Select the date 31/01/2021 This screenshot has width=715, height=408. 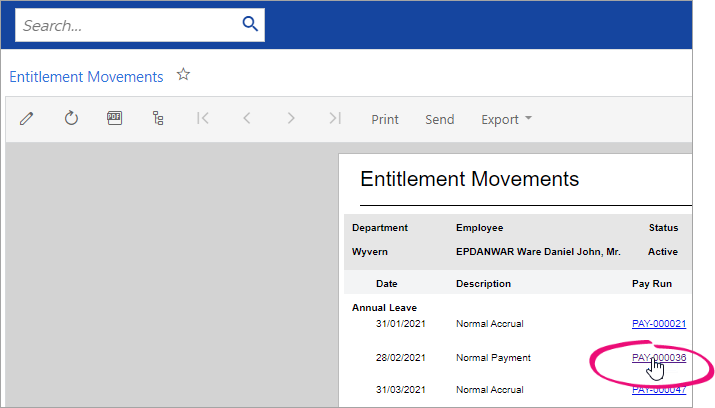pos(400,324)
